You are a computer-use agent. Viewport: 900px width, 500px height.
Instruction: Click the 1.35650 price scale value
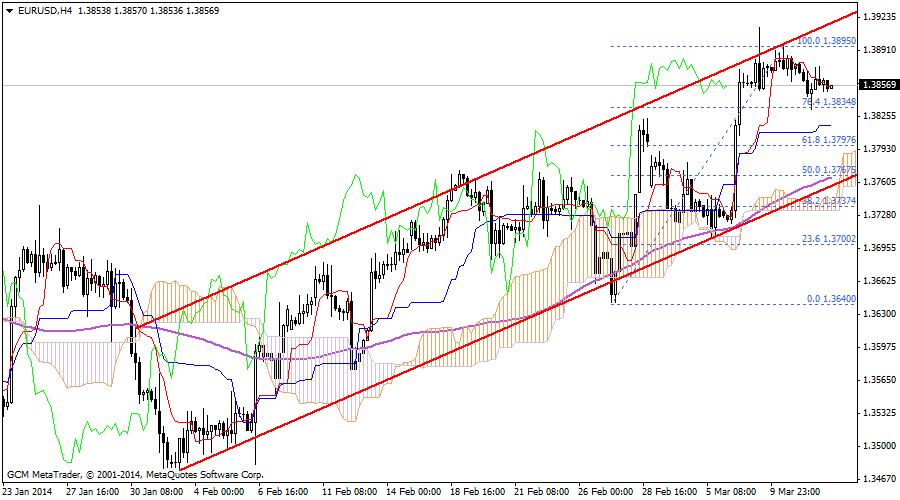[879, 380]
